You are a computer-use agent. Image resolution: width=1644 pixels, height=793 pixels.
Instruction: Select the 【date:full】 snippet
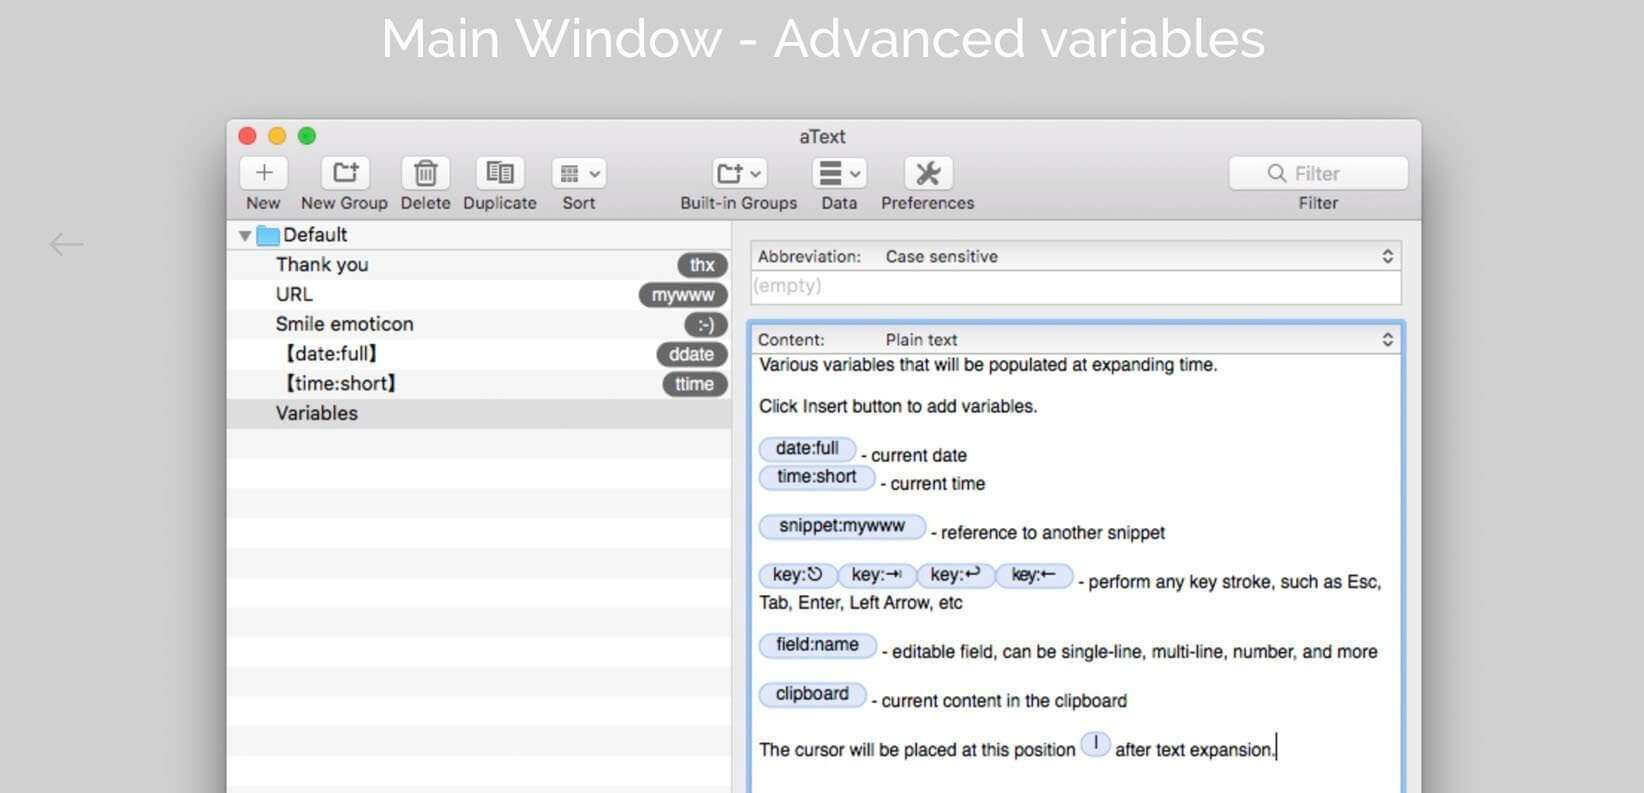[x=479, y=354]
